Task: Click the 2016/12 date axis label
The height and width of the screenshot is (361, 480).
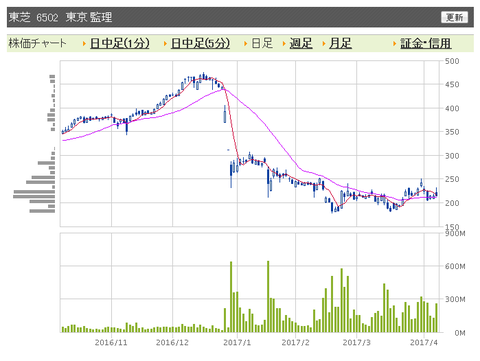Action: (x=172, y=343)
